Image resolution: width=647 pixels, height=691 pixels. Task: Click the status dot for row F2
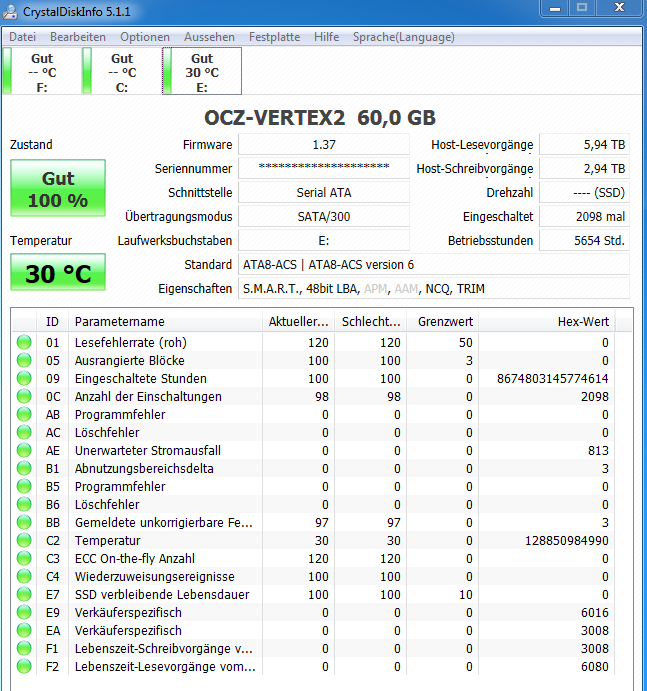24,666
